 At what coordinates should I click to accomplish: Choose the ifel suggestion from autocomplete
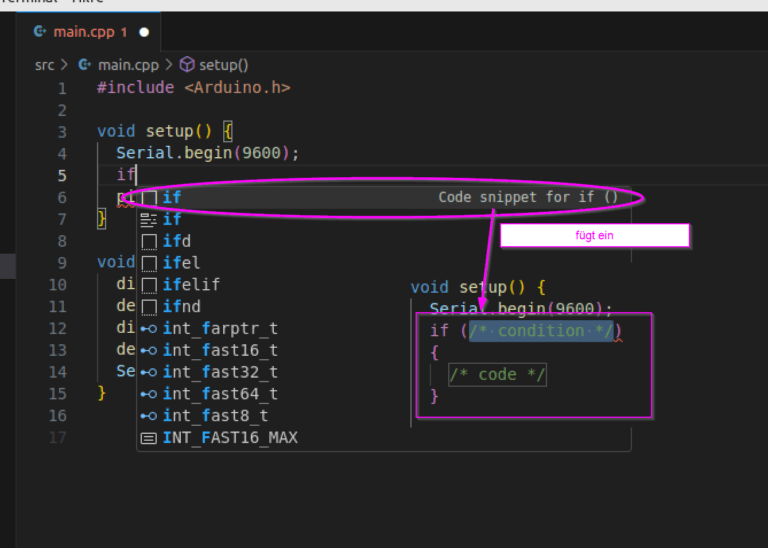[x=181, y=263]
